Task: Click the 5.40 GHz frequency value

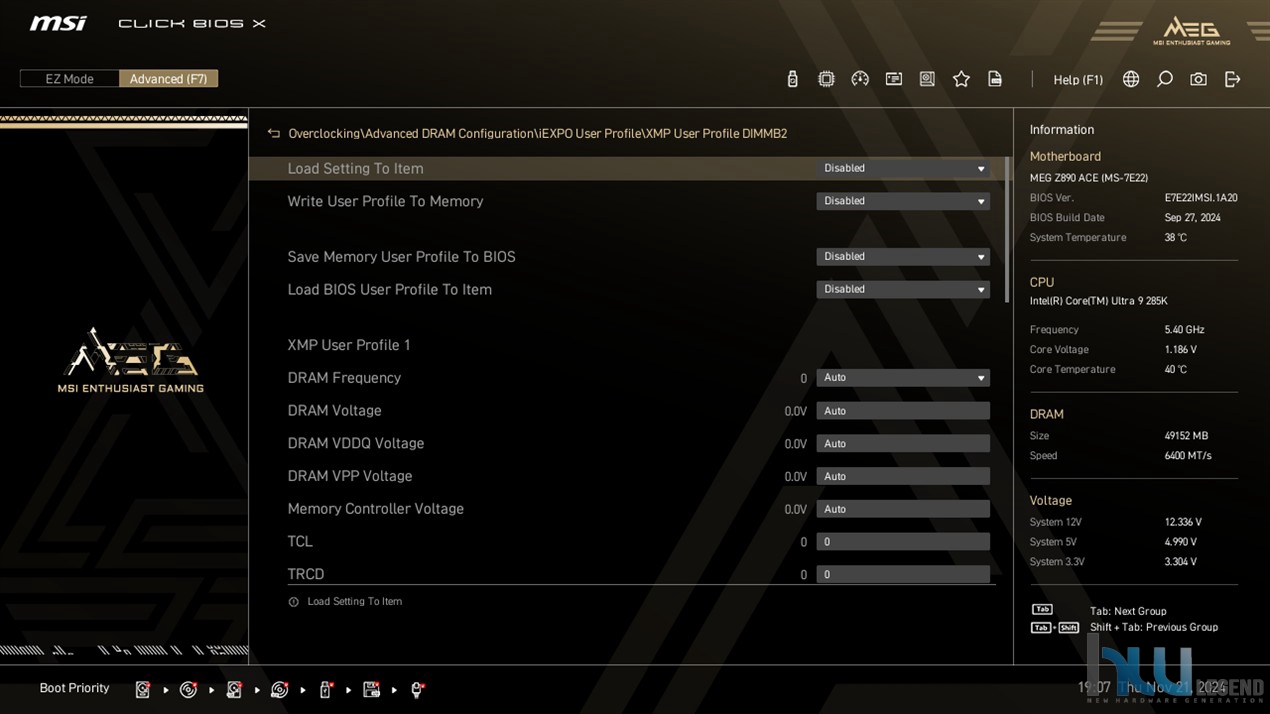Action: point(1184,330)
